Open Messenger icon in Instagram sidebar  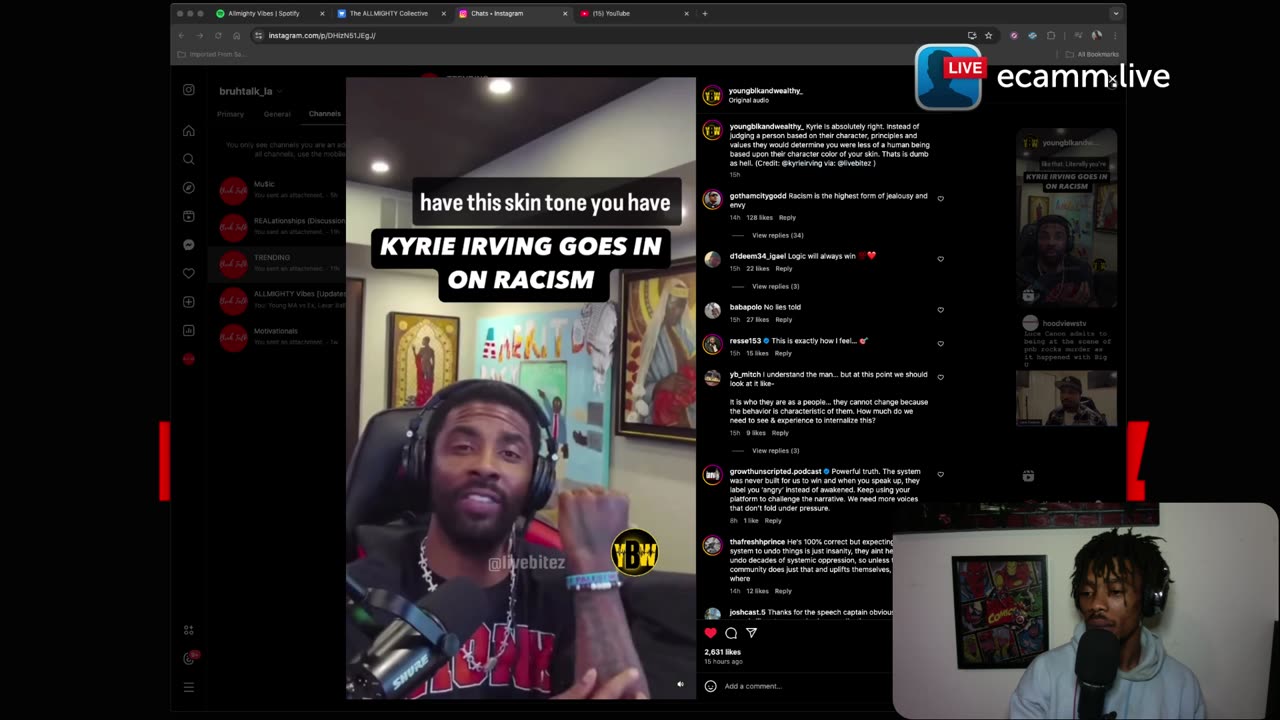click(x=188, y=245)
